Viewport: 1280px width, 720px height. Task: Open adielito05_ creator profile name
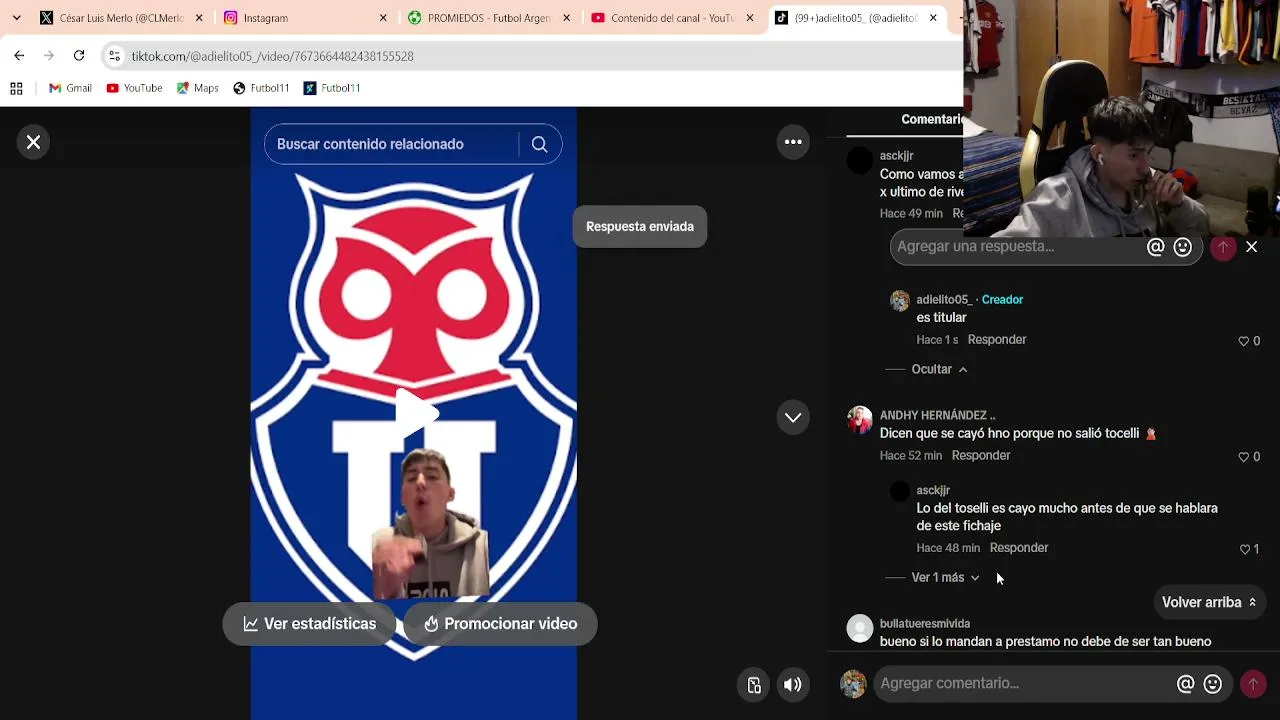click(x=944, y=300)
